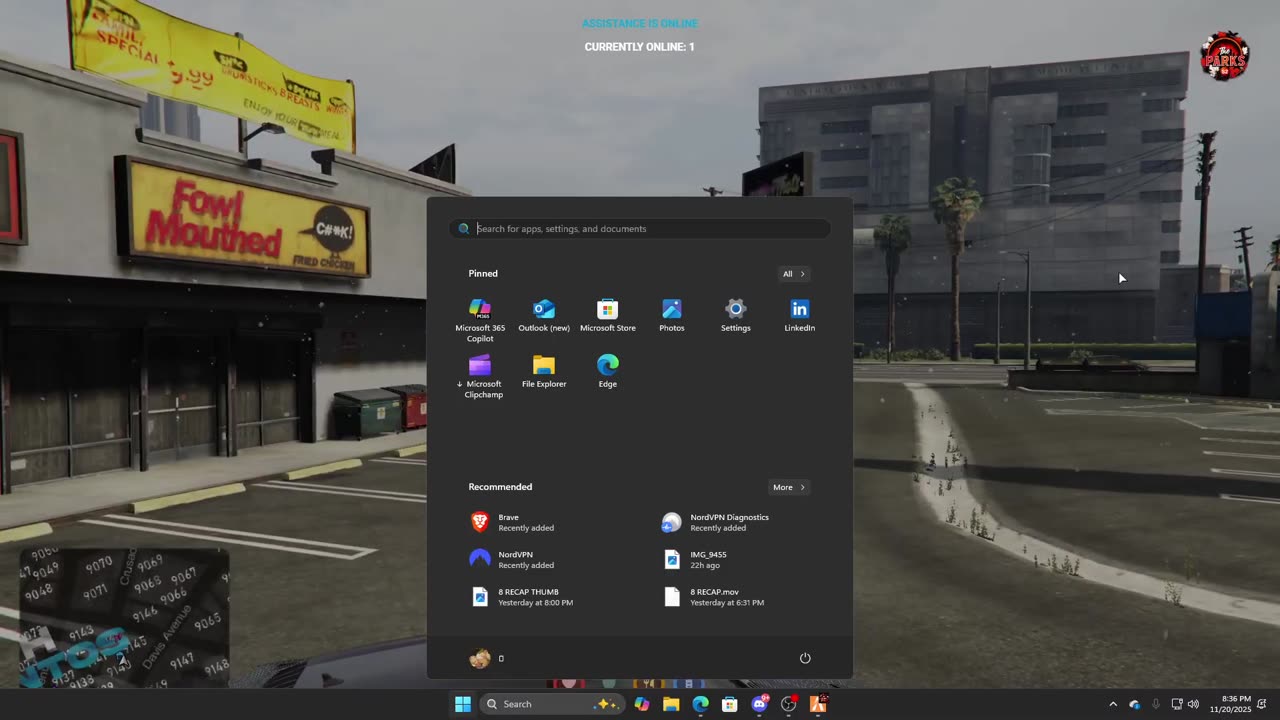Launch Edge from the Pinned section
This screenshot has height=720, width=1280.
608,371
